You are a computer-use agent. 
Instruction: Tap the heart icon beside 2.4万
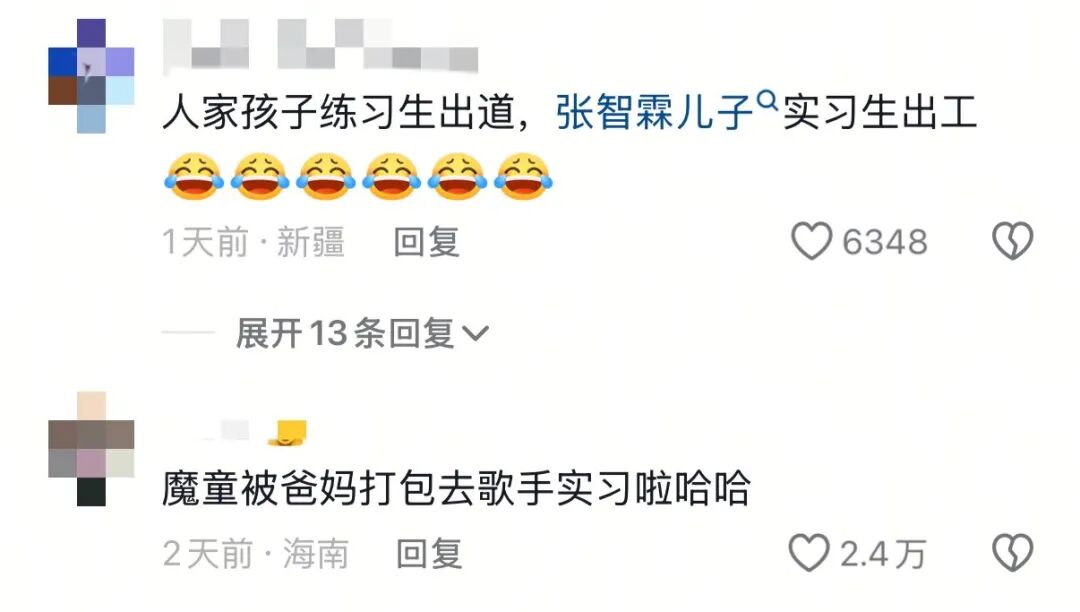tap(809, 553)
